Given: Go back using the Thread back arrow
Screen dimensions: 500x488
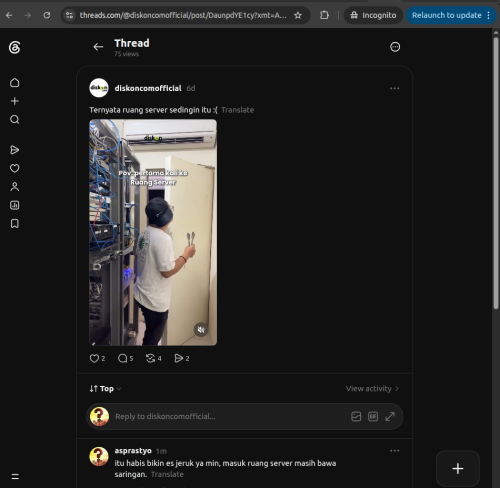Looking at the screenshot, I should click(98, 47).
